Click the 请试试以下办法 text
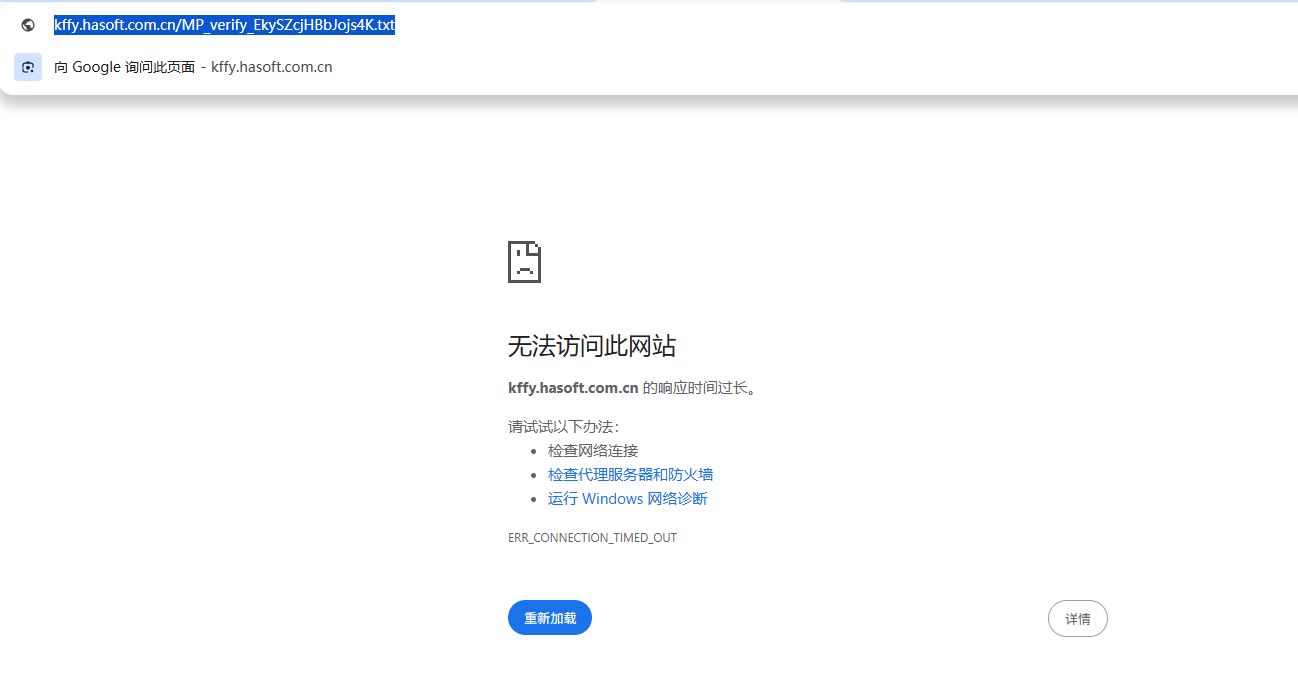1298x698 pixels. pos(564,427)
